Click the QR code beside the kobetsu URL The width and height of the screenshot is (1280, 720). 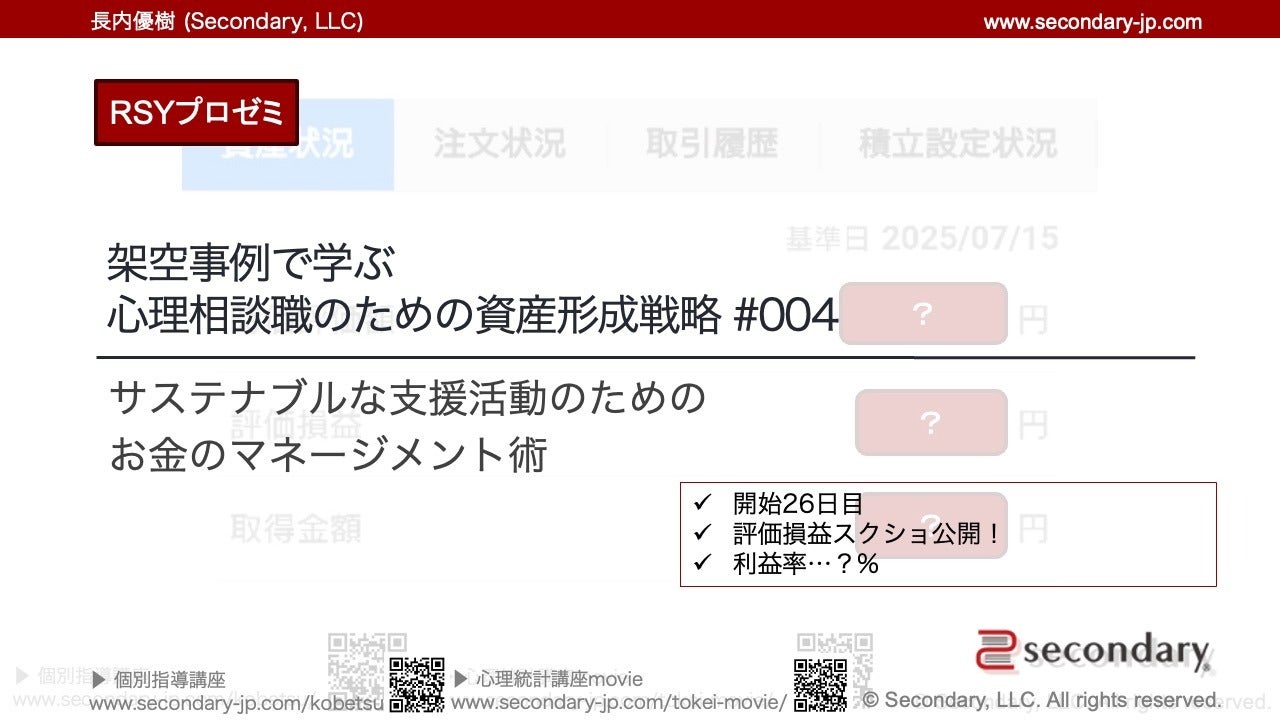(x=417, y=683)
